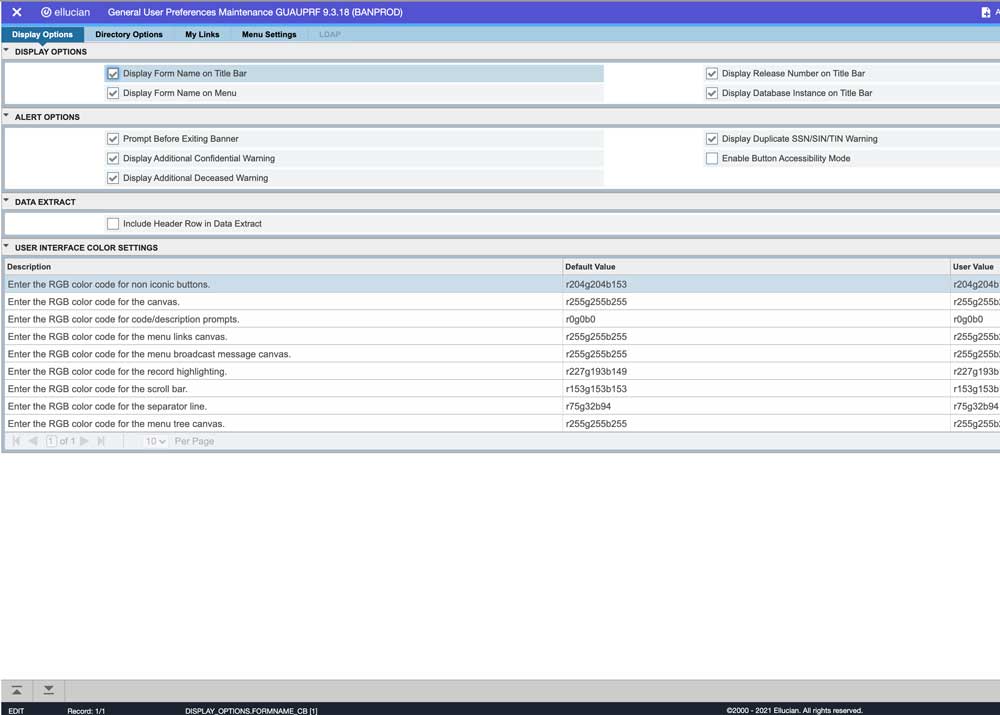Click the Menu Settings tab label
Image resolution: width=1000 pixels, height=715 pixels.
(267, 33)
